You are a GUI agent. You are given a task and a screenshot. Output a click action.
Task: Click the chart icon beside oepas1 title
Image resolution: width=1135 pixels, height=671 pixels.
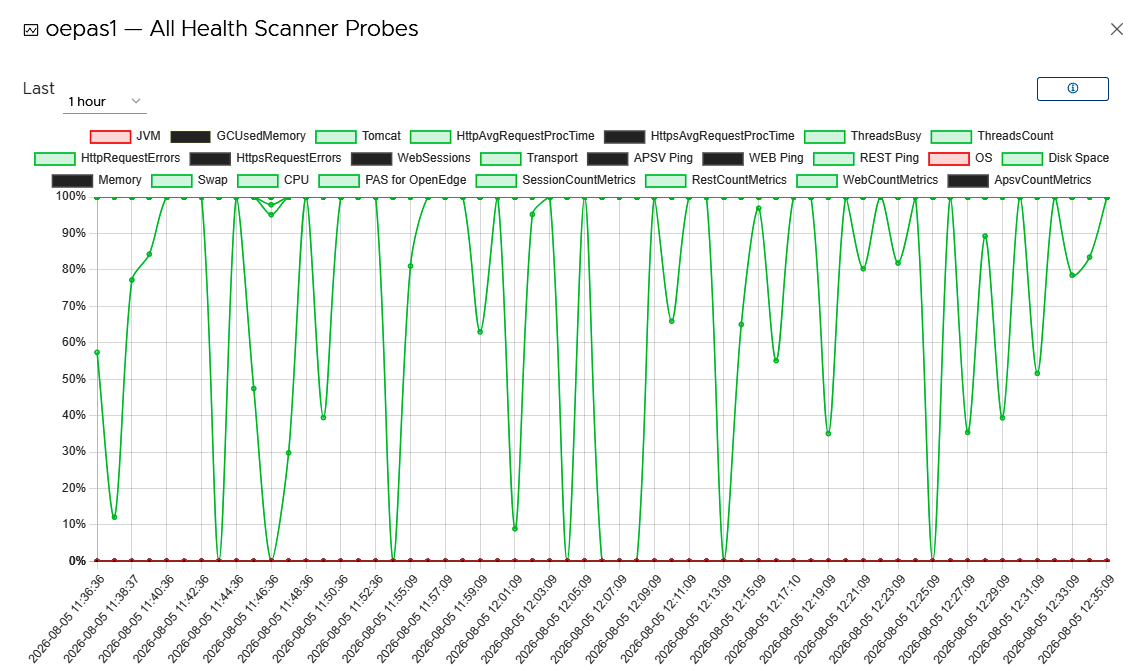pyautogui.click(x=31, y=30)
